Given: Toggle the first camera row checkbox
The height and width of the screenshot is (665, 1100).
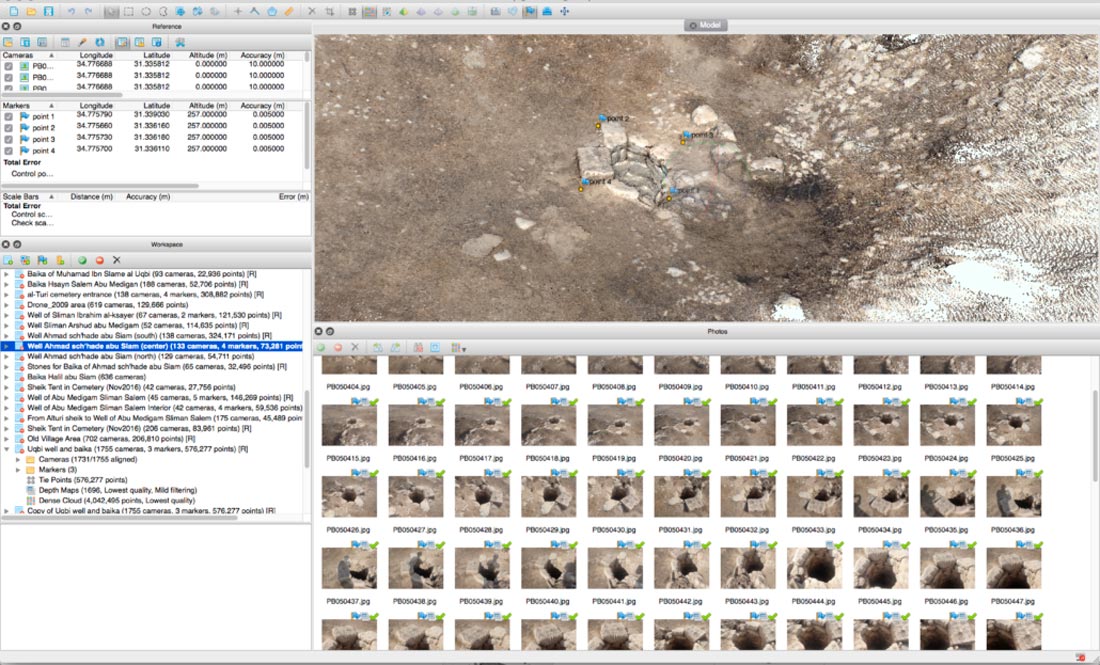Looking at the screenshot, I should tap(9, 66).
